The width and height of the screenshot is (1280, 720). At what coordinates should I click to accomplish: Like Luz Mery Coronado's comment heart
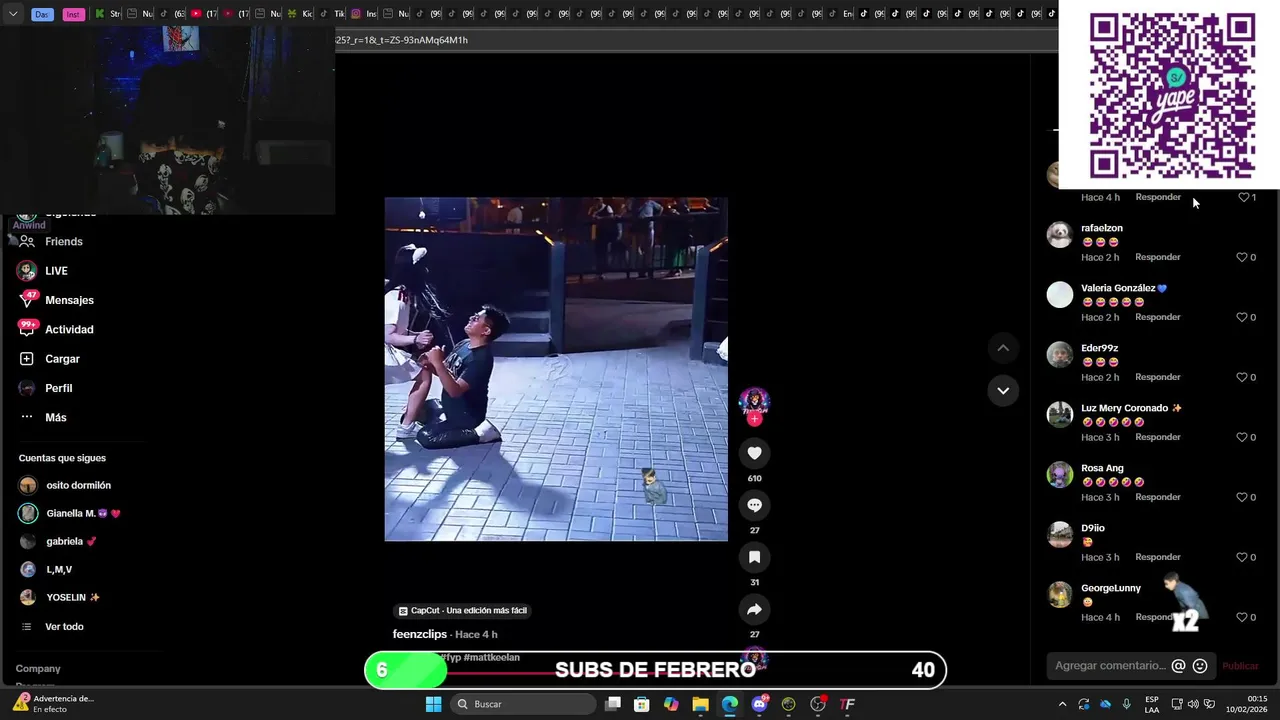1242,437
